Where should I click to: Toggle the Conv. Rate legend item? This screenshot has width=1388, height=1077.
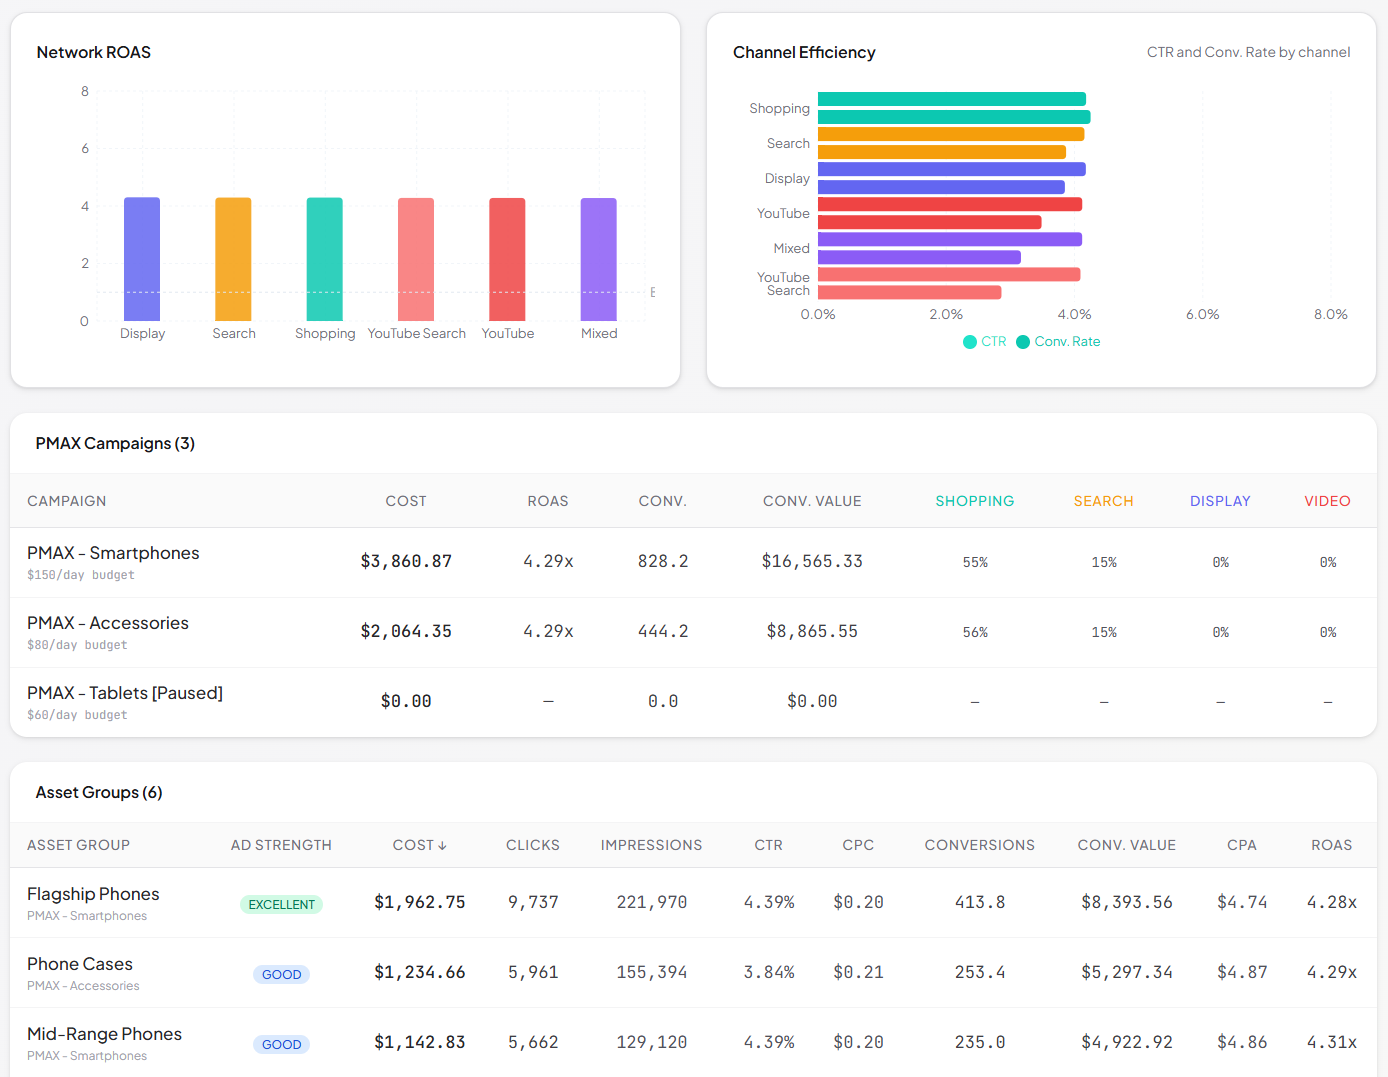click(x=1058, y=341)
